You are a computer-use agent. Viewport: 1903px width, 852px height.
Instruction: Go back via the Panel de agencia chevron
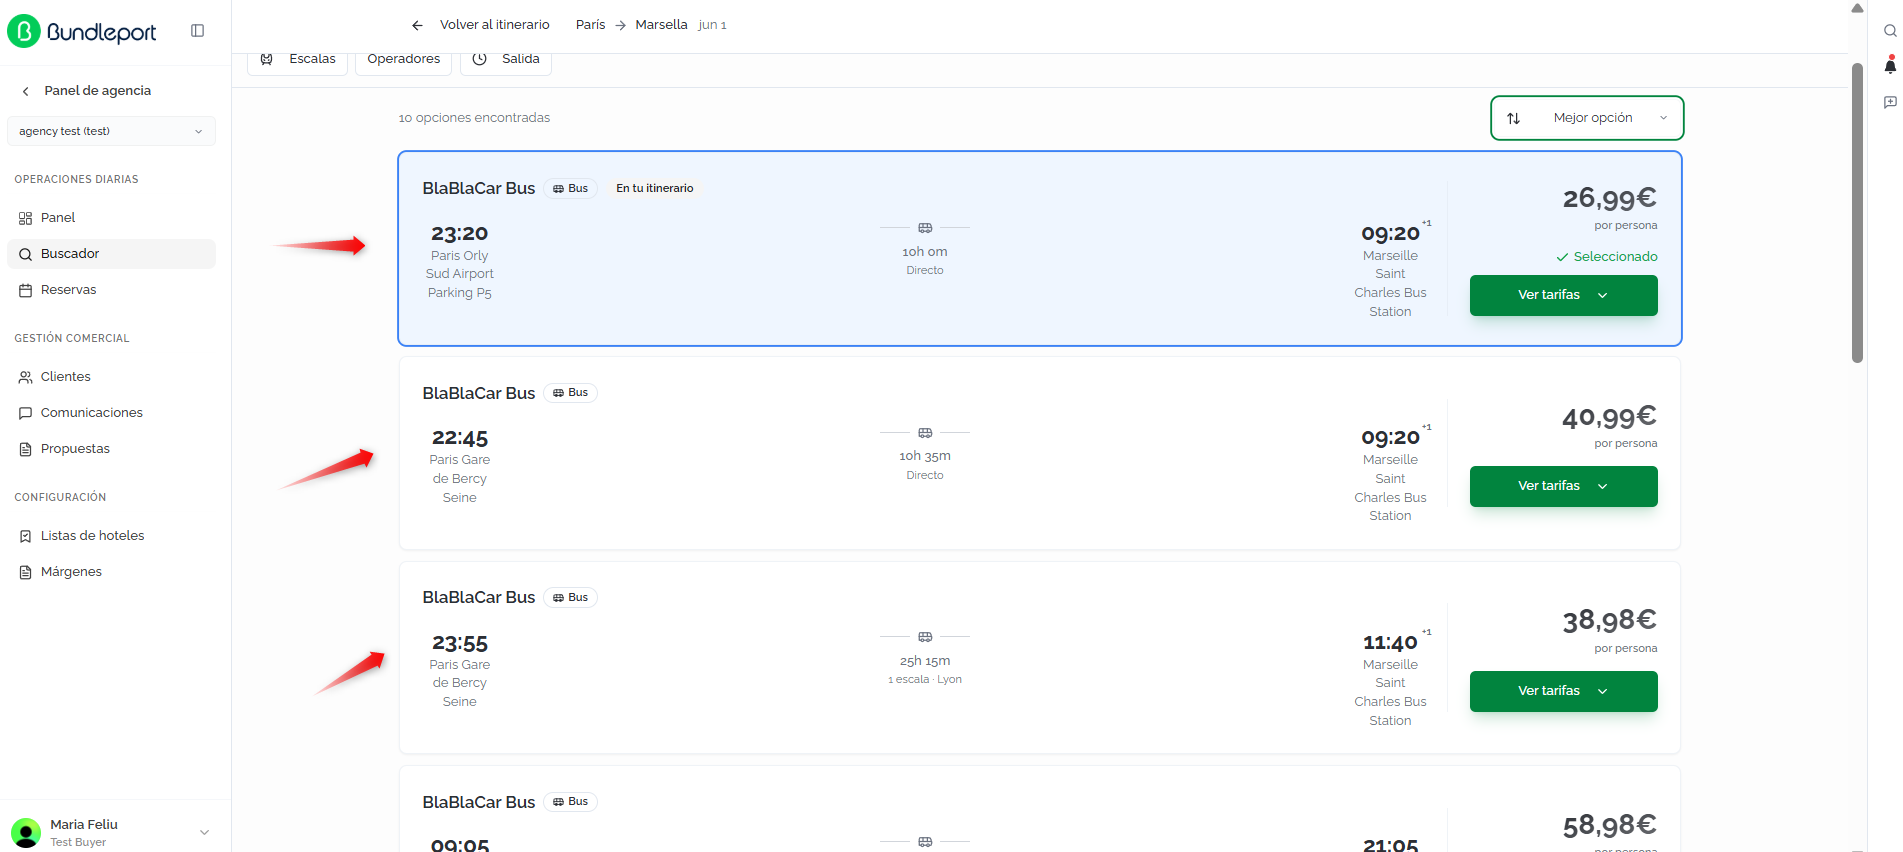[x=26, y=91]
